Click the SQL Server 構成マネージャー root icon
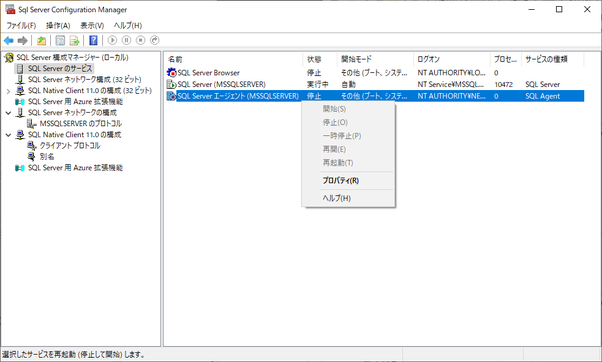This screenshot has height=362, width=602. click(x=9, y=58)
